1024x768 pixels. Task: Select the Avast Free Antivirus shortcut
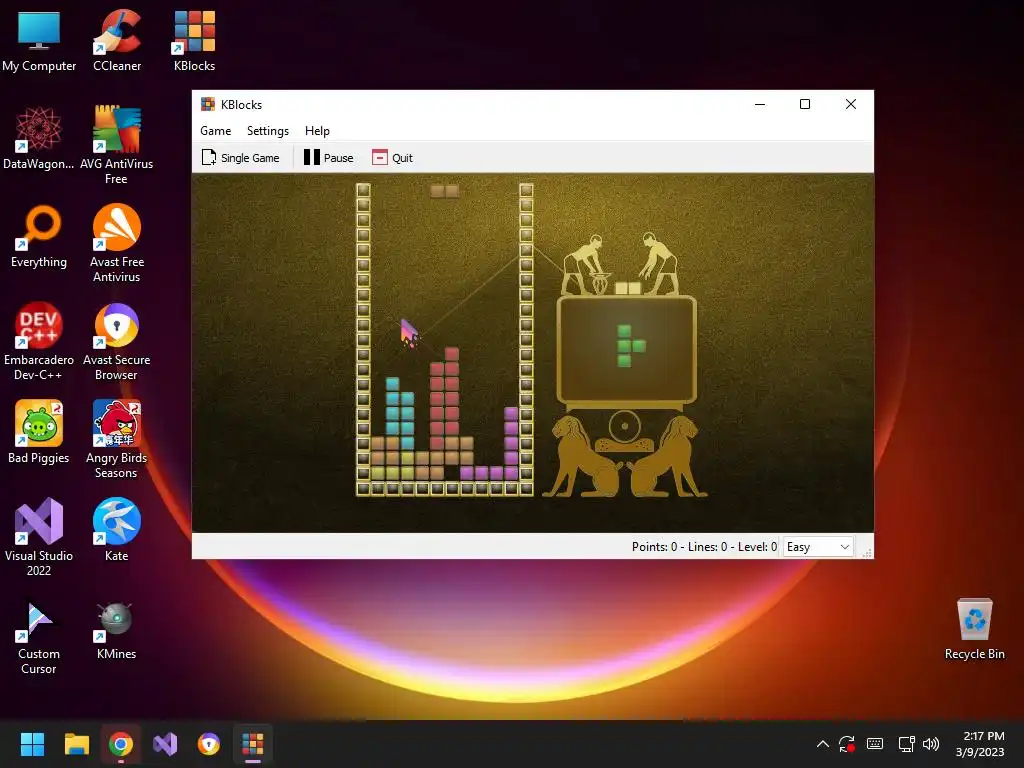[x=116, y=243]
